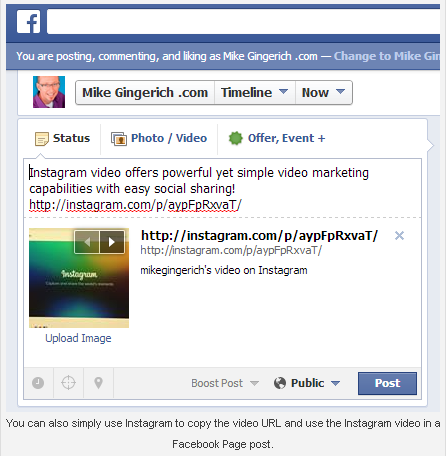Click the Instagram video preview thumbnail
Viewport: 446px width, 456px height.
pos(79,278)
